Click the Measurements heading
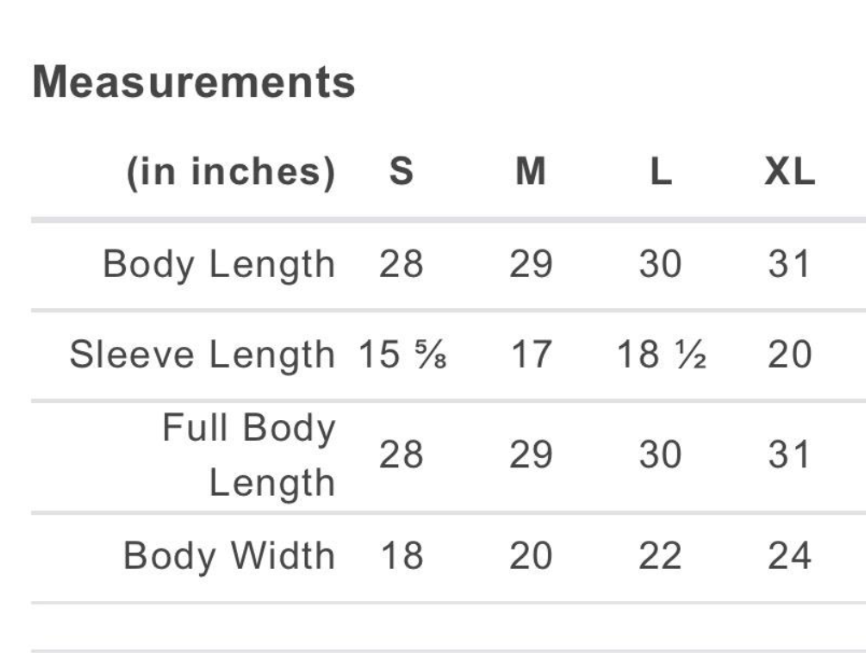The image size is (866, 653). pyautogui.click(x=194, y=82)
